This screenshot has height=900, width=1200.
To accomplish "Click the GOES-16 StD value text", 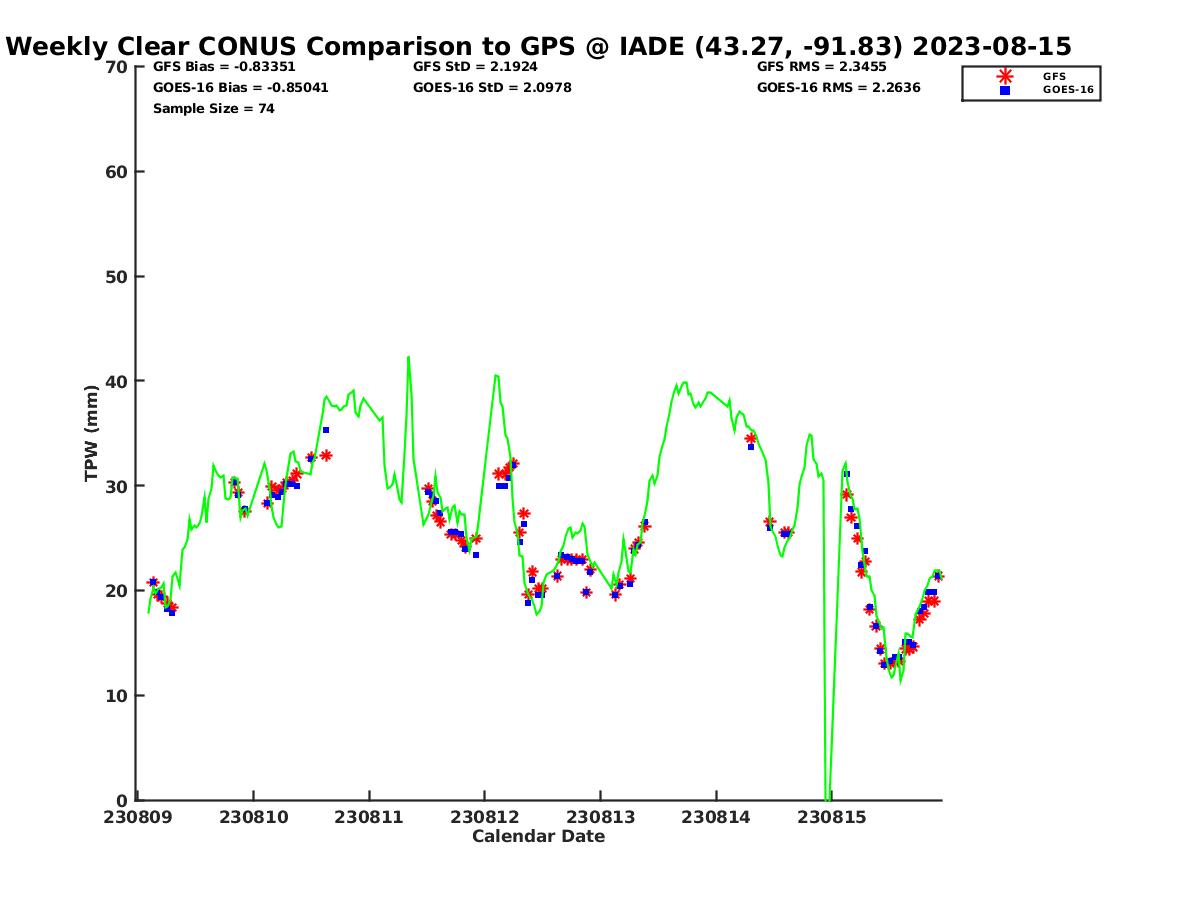I will (x=492, y=88).
